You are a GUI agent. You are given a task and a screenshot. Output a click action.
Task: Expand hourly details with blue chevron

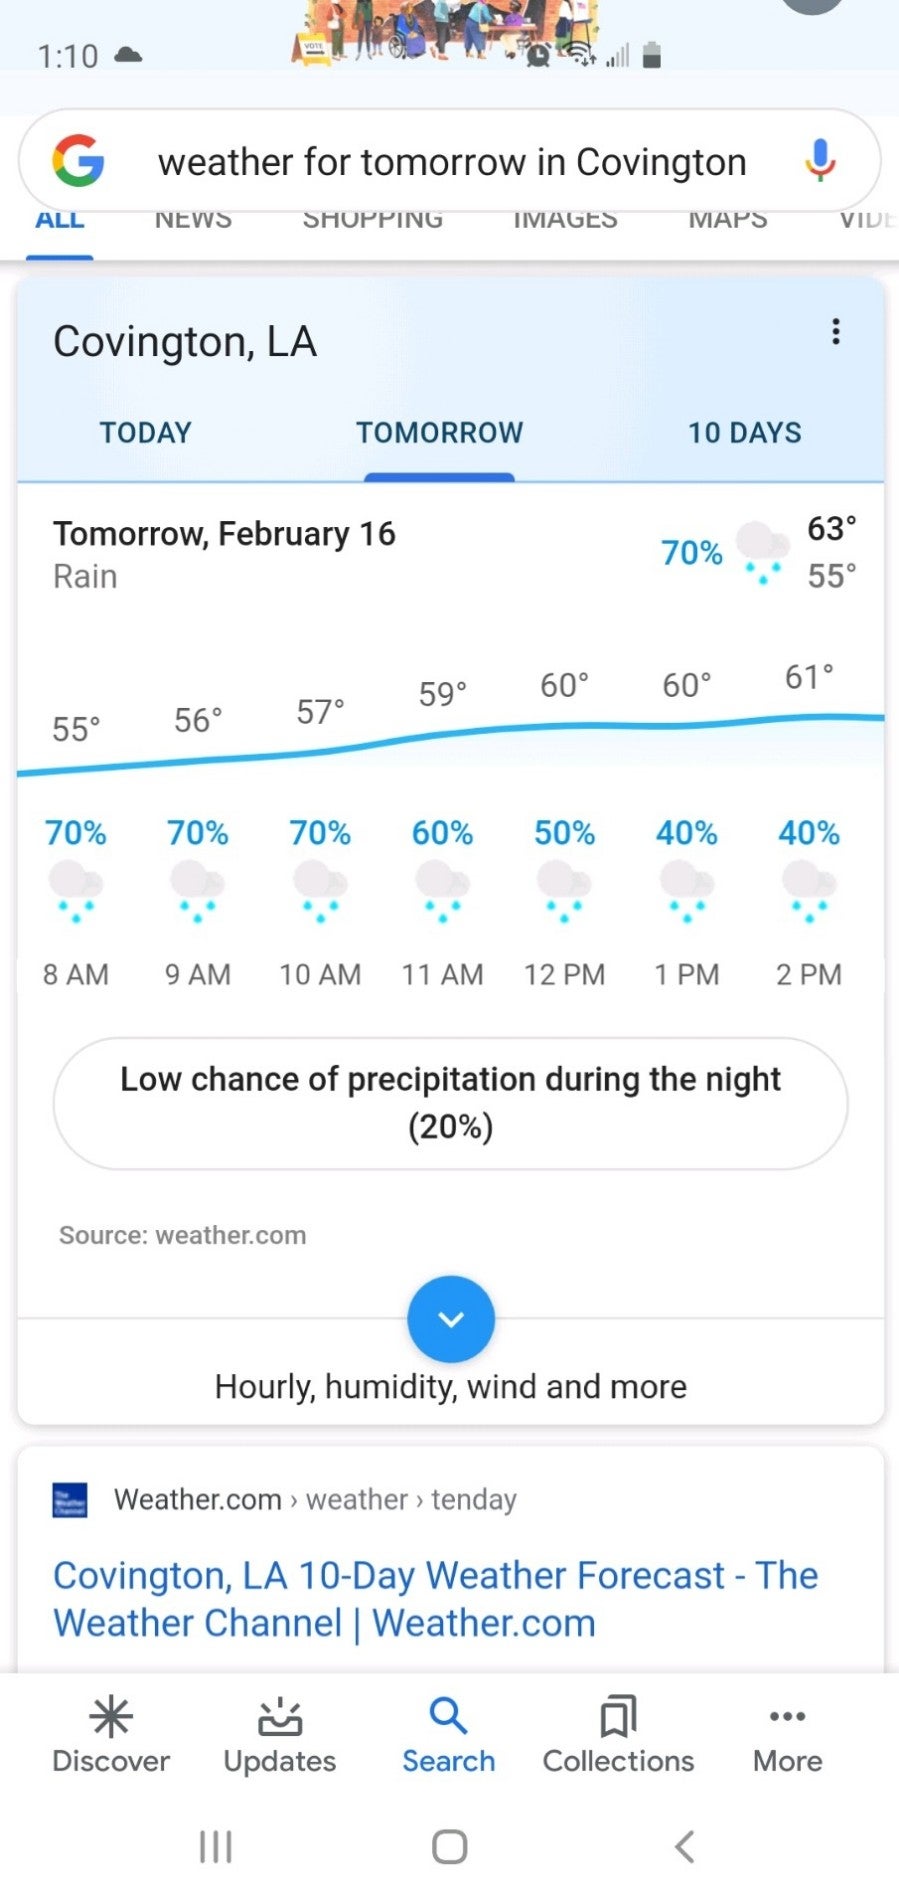(x=451, y=1319)
